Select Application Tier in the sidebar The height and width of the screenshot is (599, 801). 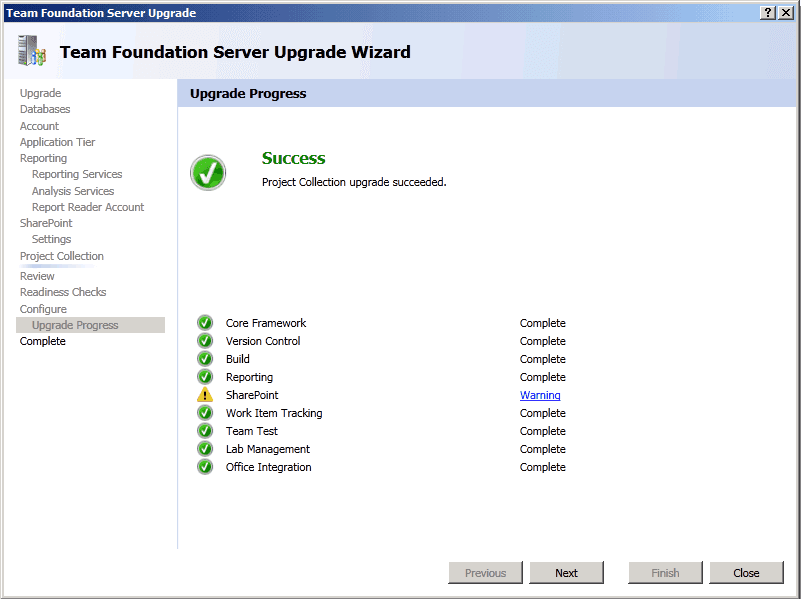58,142
